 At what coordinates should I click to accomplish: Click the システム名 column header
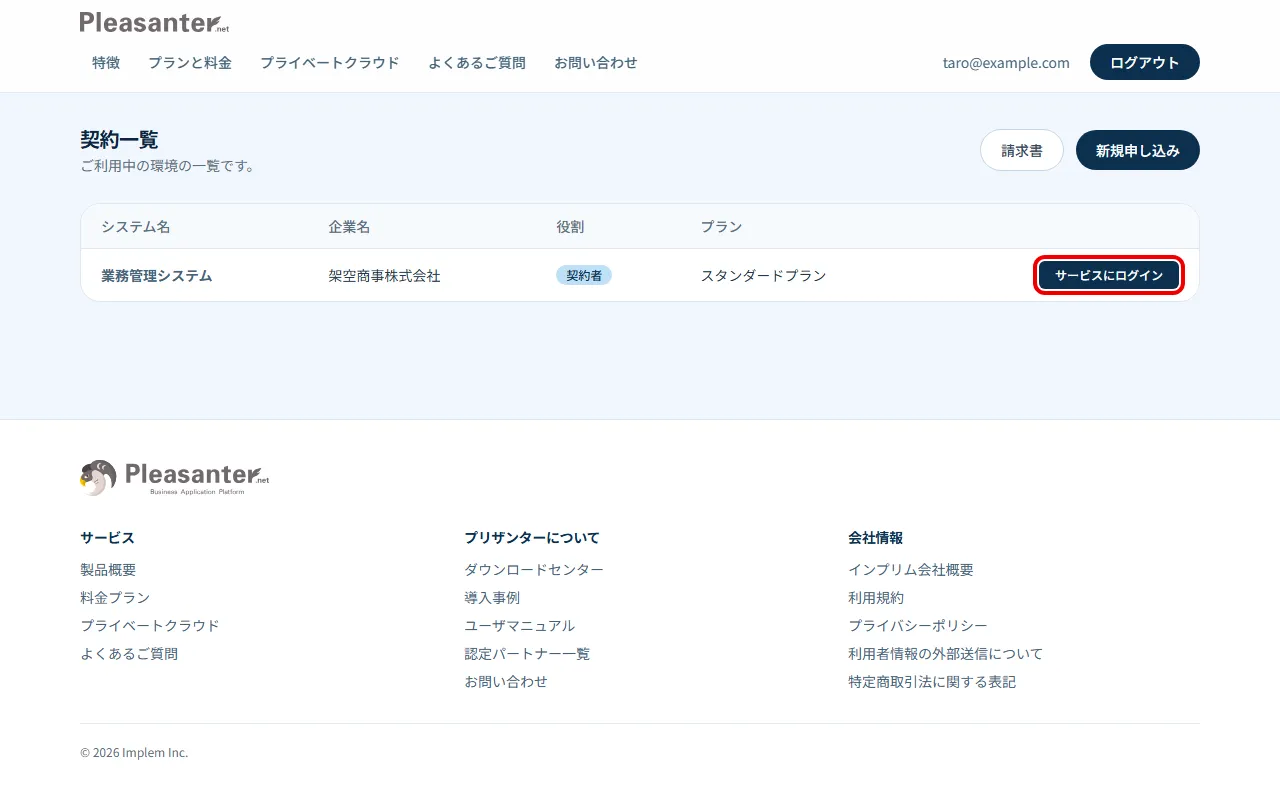pos(136,226)
